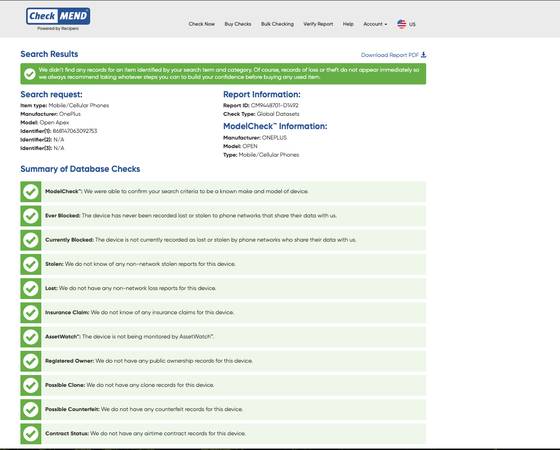Click the checkmark in green banner
The image size is (560, 450).
(x=30, y=74)
